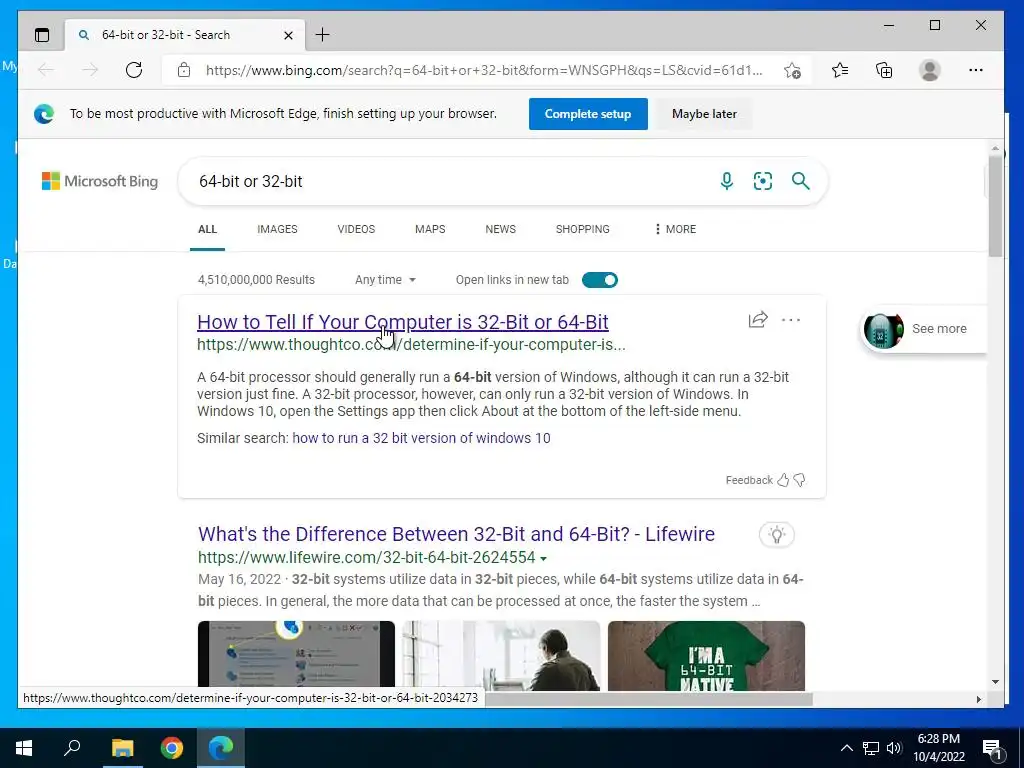Give thumbs down feedback
This screenshot has width=1024, height=768.
pos(799,480)
